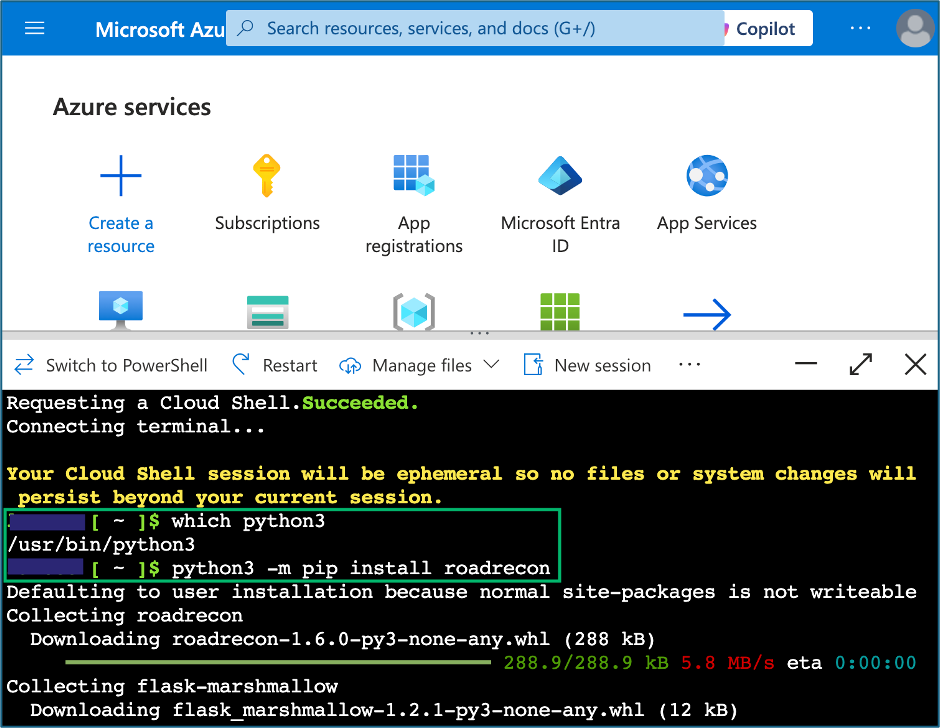940x728 pixels.
Task: Click the App registrations label
Action: 414,234
